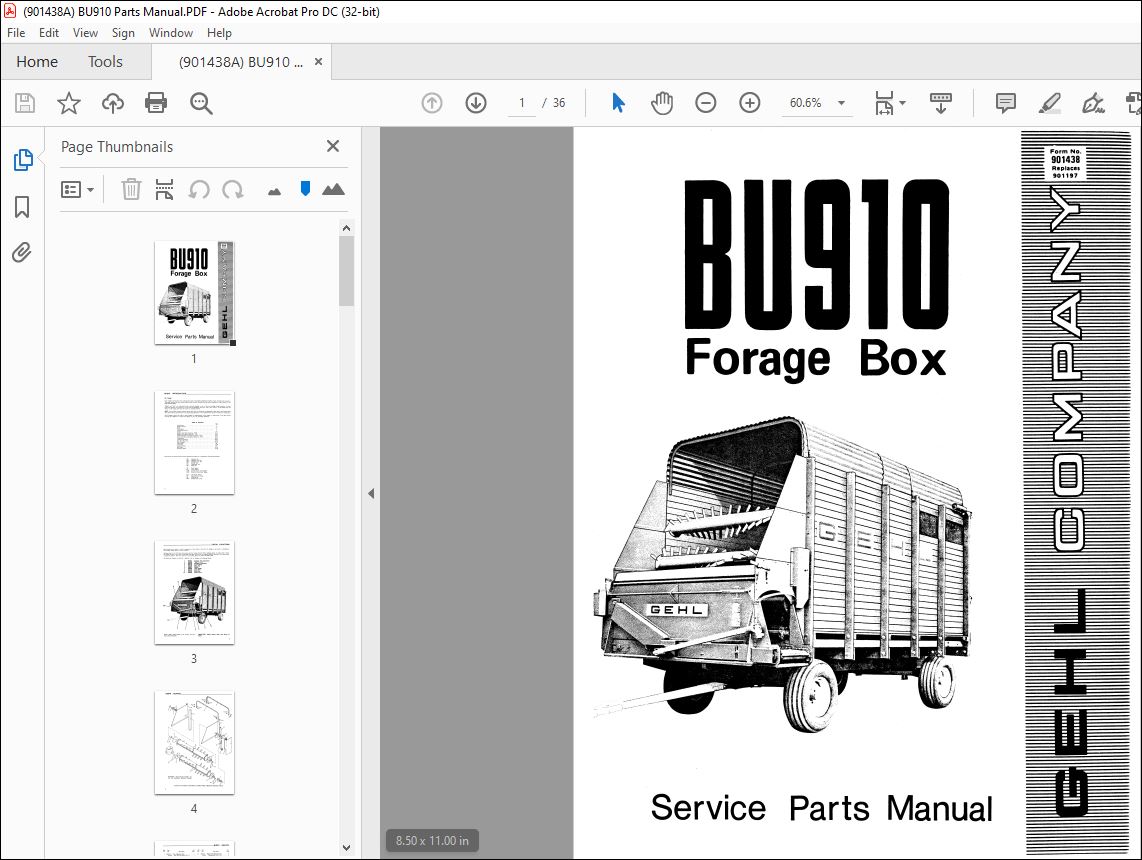The width and height of the screenshot is (1142, 860).
Task: Expand fit page options dropdown arrow
Action: [902, 103]
